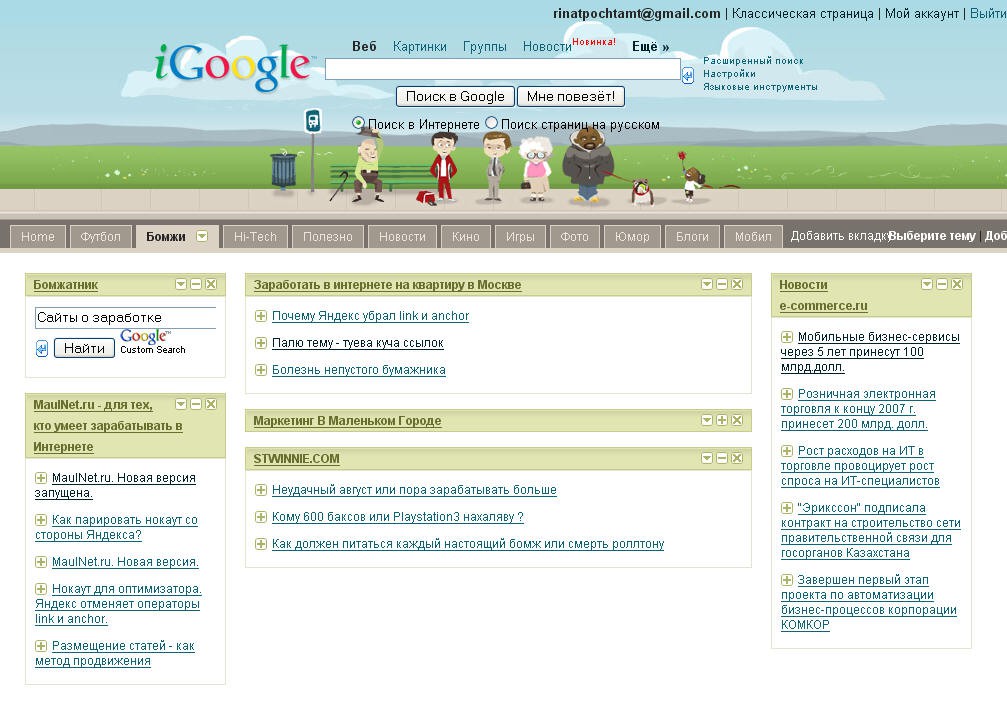The image size is (1007, 703).
Task: Minimize the Заработать в интернете gadget
Action: (722, 284)
